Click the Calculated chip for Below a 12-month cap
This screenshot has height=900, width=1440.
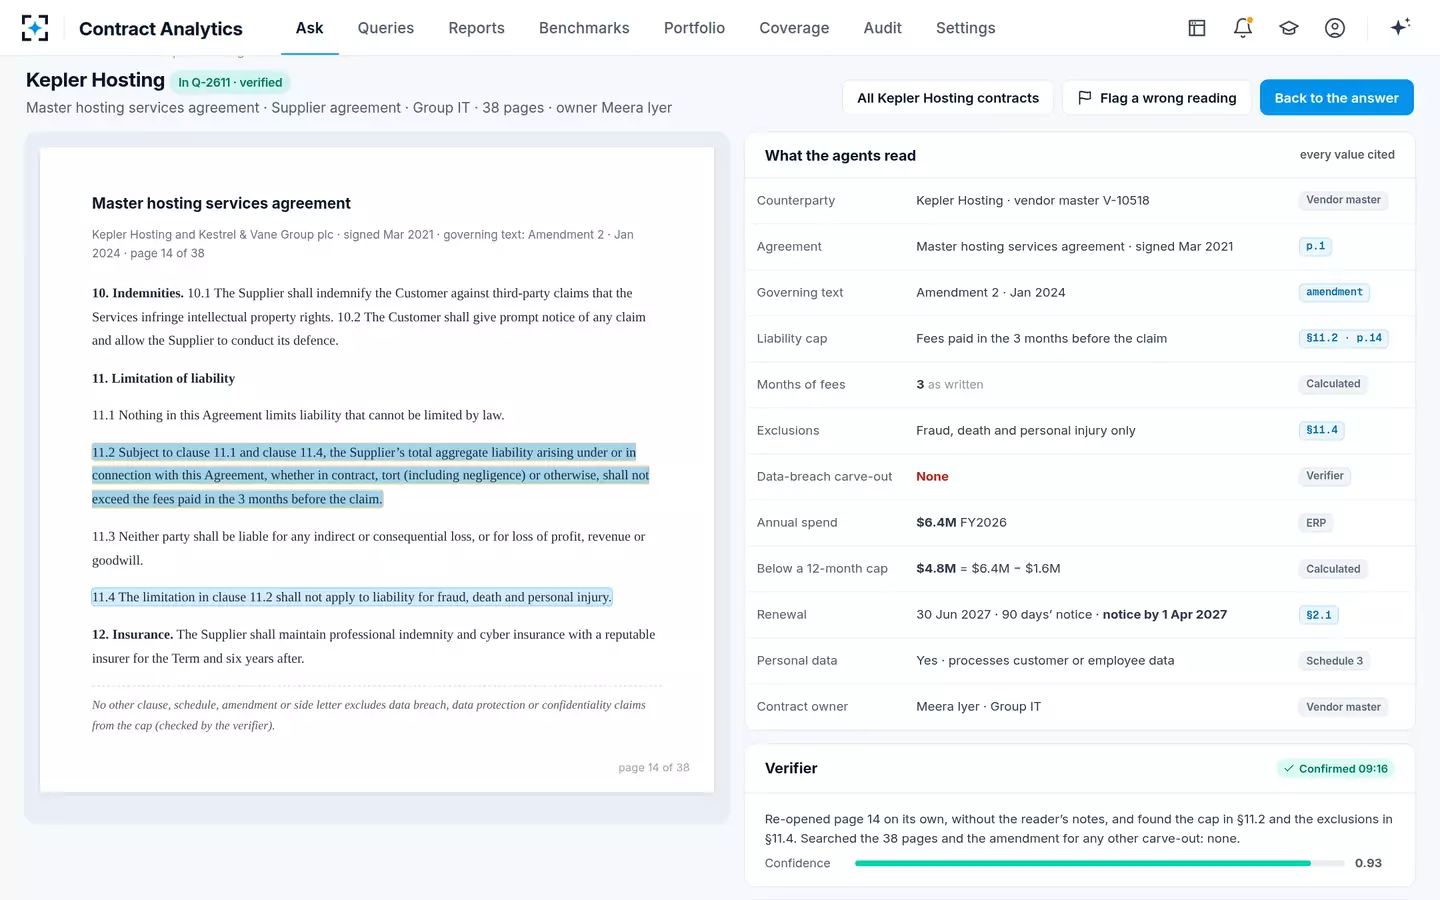(1333, 569)
